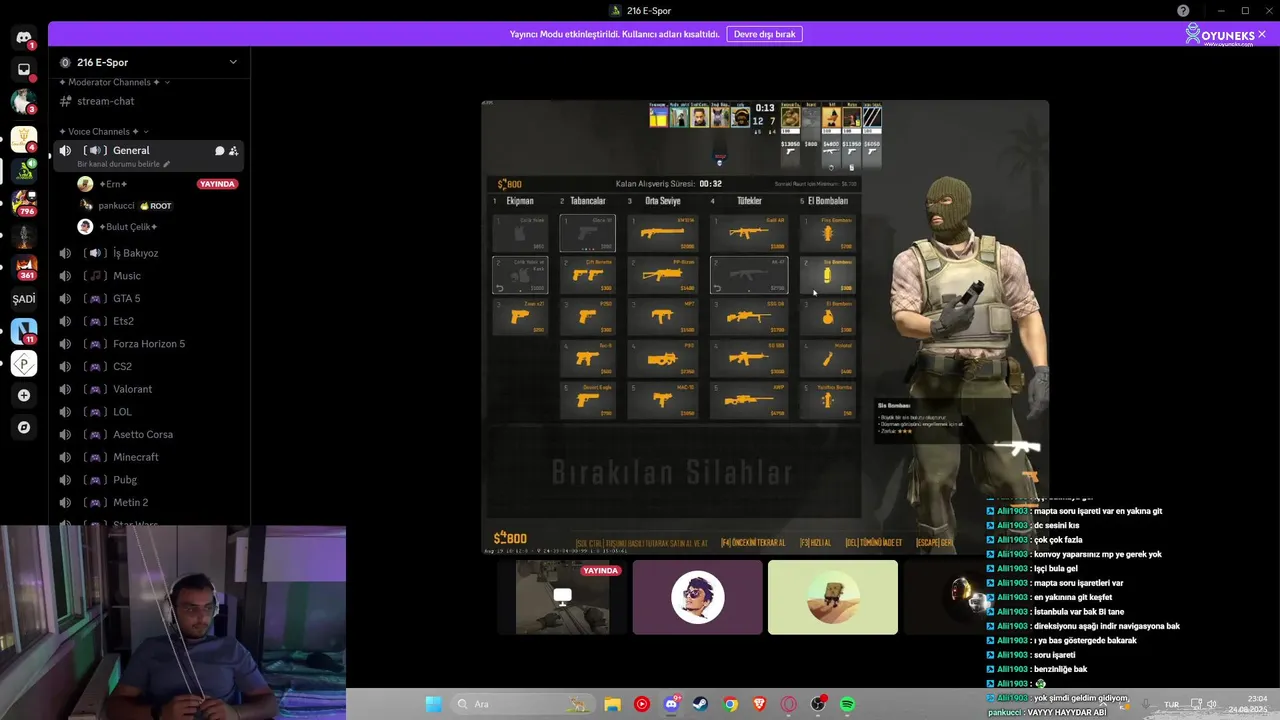Viewport: 1280px width, 720px height.
Task: Open Spotify from taskbar
Action: (x=848, y=704)
